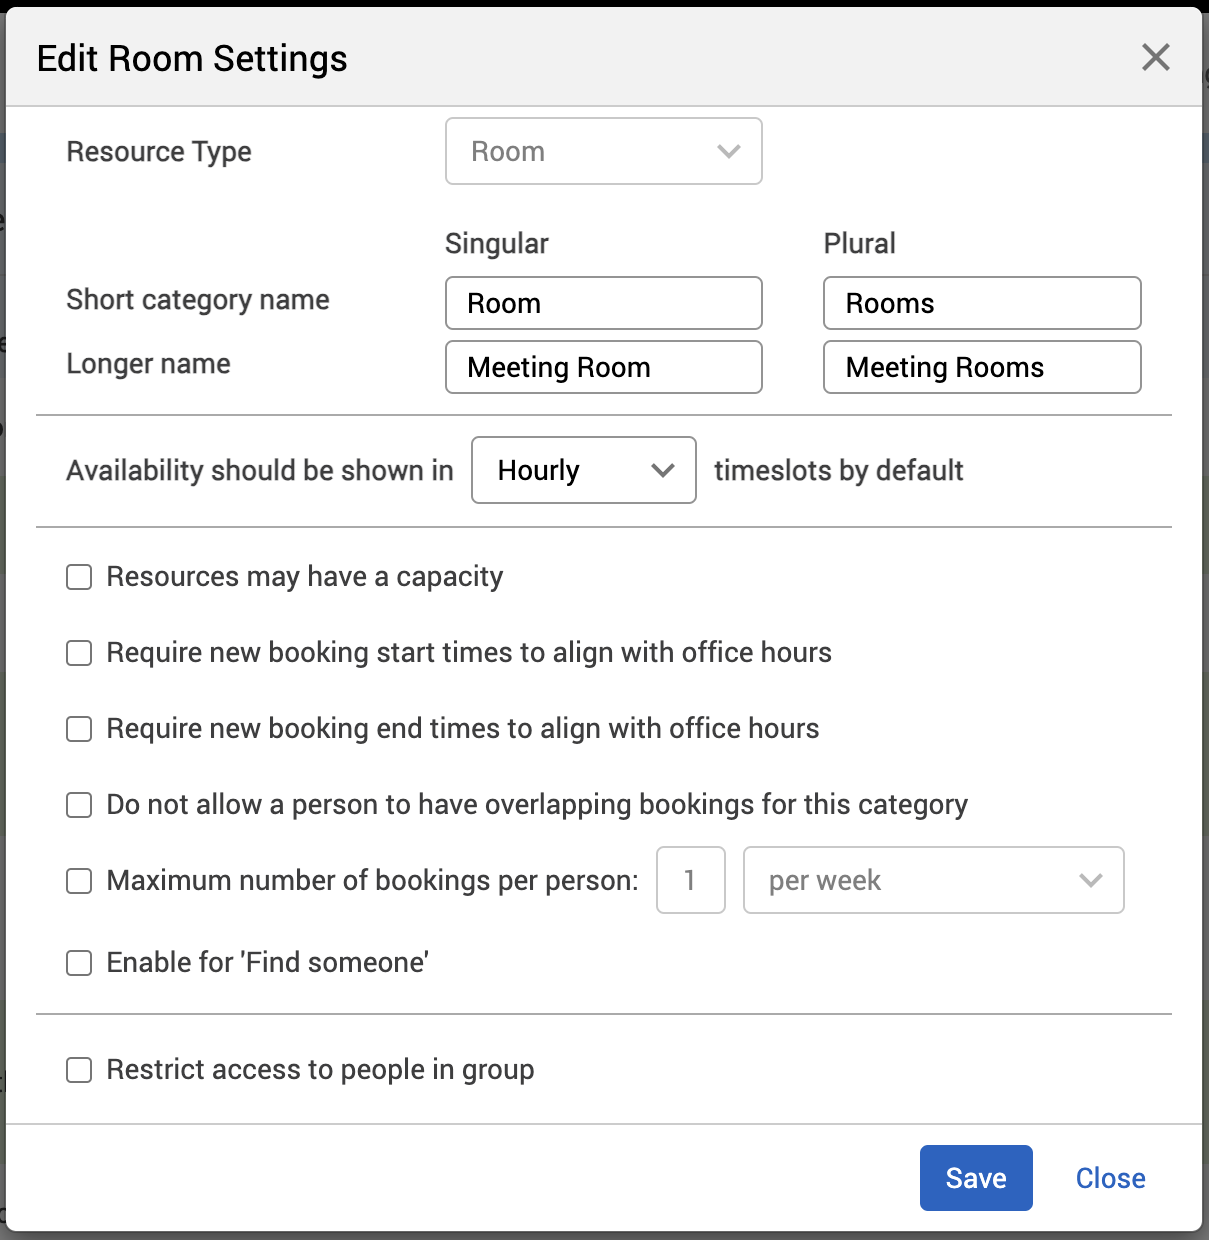Enable 'Resources may have a capacity'
Viewport: 1209px width, 1240px height.
[x=79, y=577]
